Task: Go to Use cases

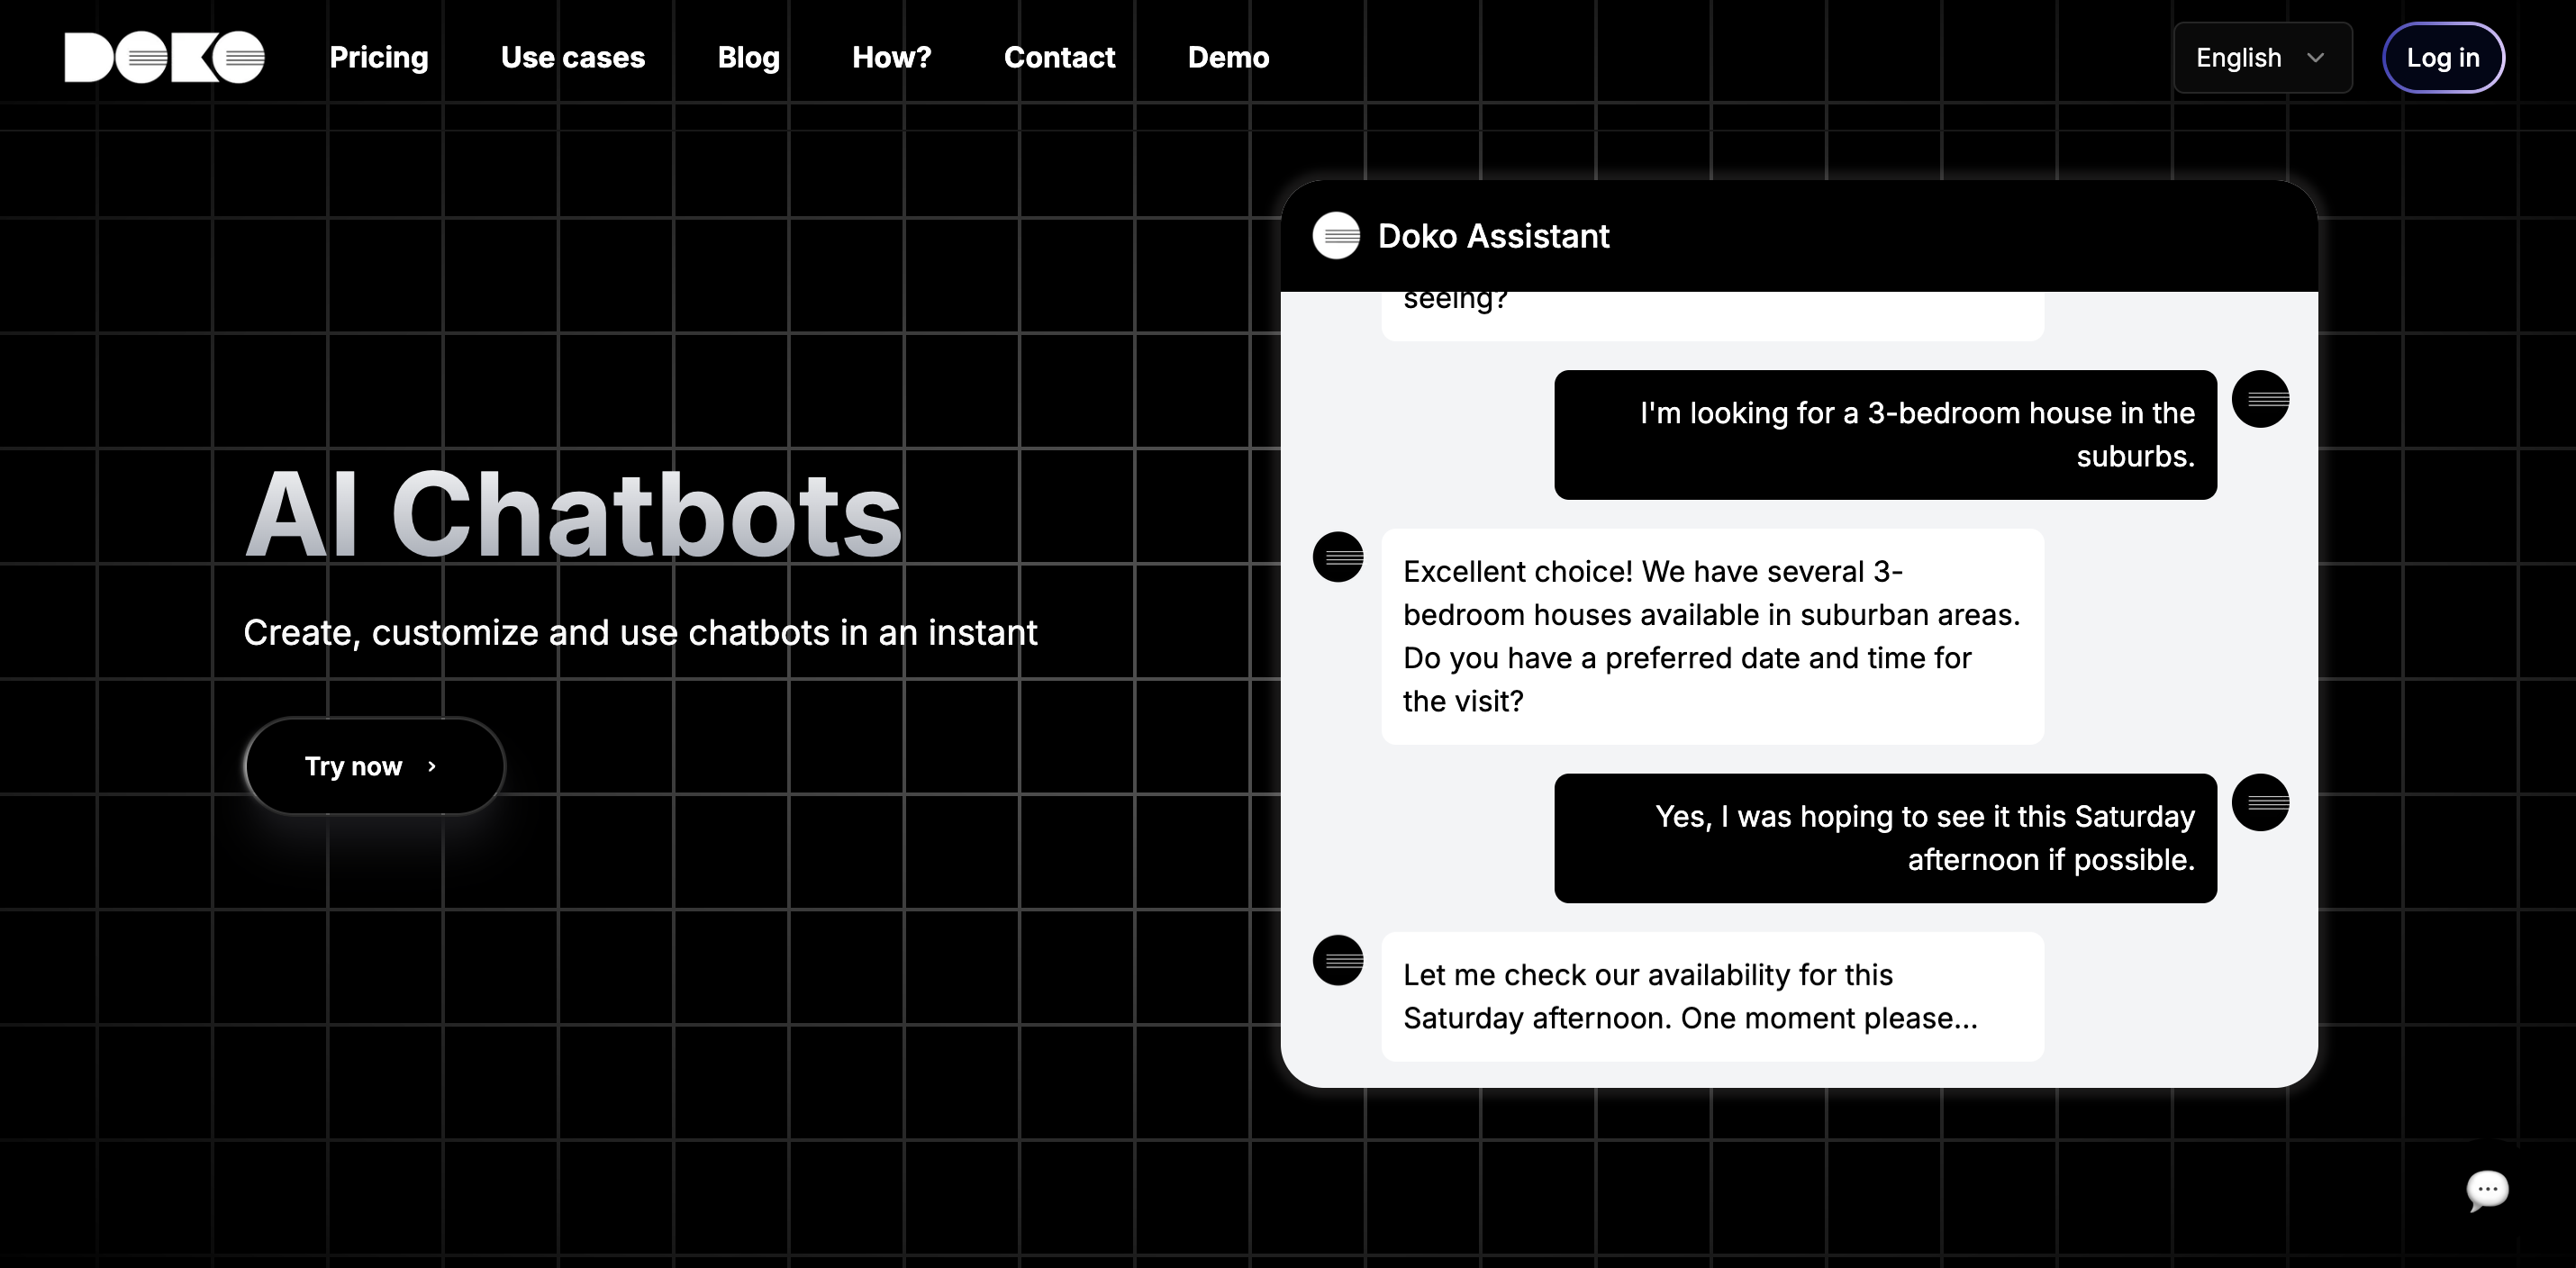Action: point(573,58)
